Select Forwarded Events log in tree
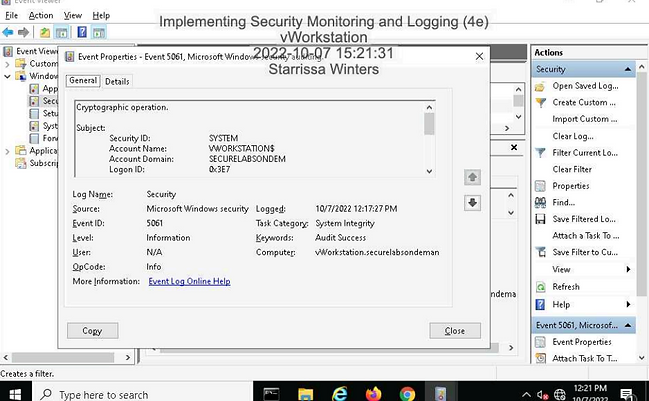 click(x=45, y=138)
